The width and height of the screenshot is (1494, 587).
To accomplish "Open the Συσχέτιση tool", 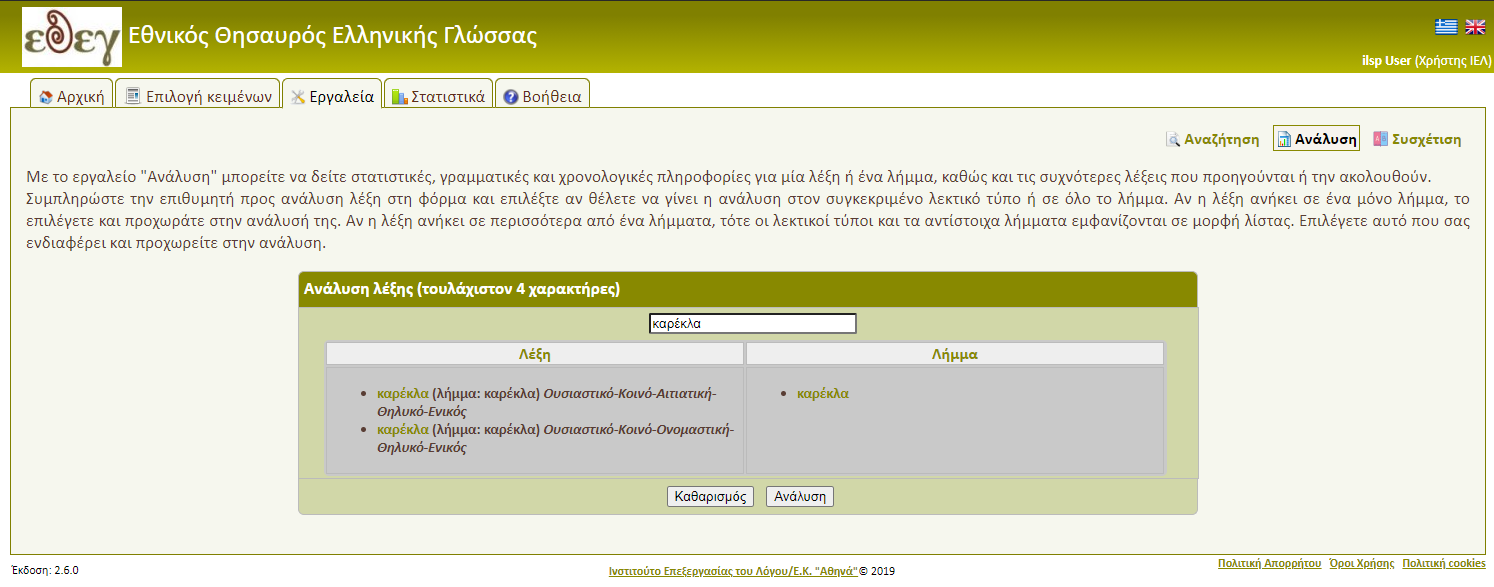I will pos(1417,139).
